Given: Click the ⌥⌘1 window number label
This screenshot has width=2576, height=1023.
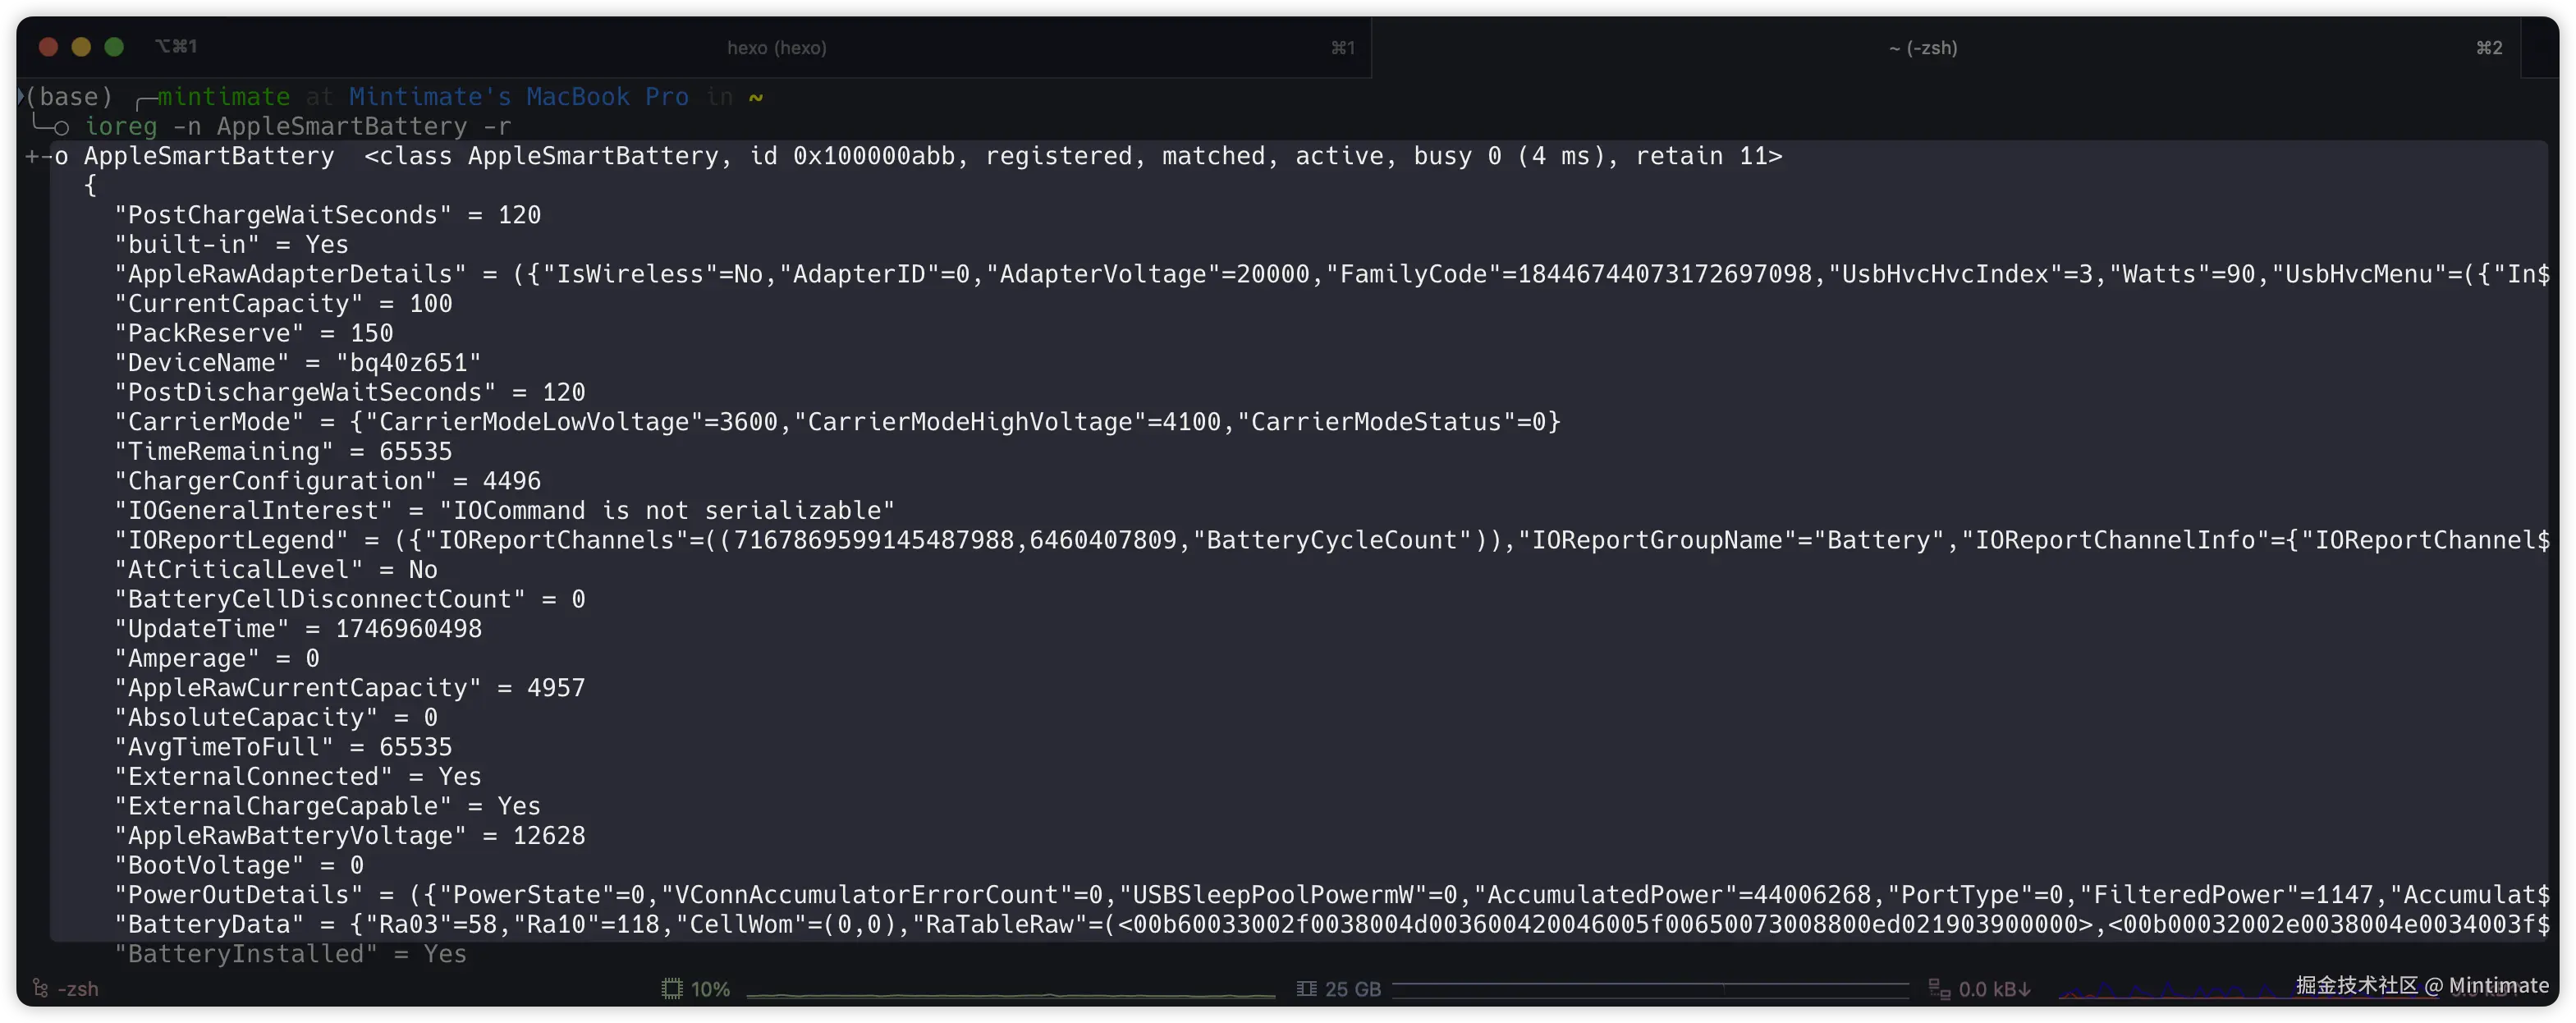Looking at the screenshot, I should [x=176, y=46].
